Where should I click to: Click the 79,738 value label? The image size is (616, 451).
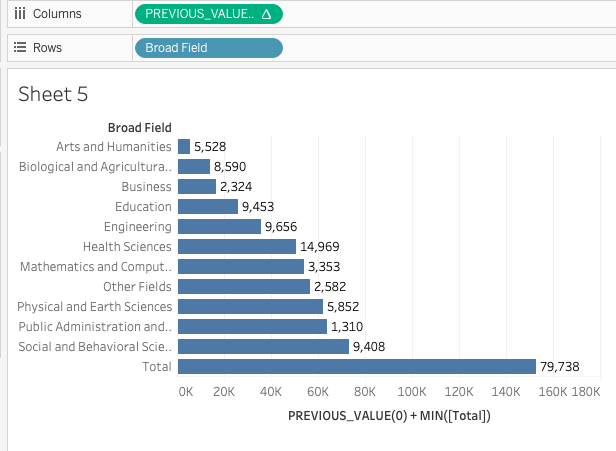pyautogui.click(x=559, y=367)
